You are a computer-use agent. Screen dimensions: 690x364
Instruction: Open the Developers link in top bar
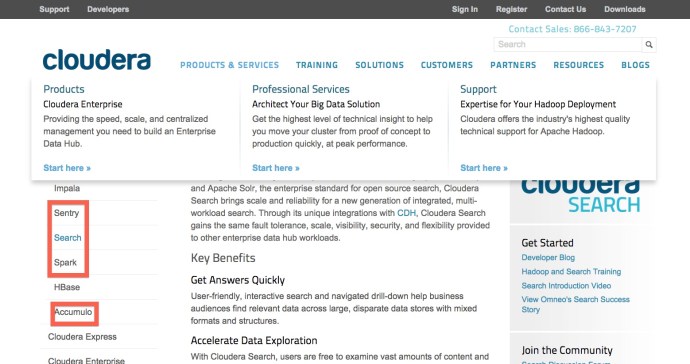pos(108,9)
